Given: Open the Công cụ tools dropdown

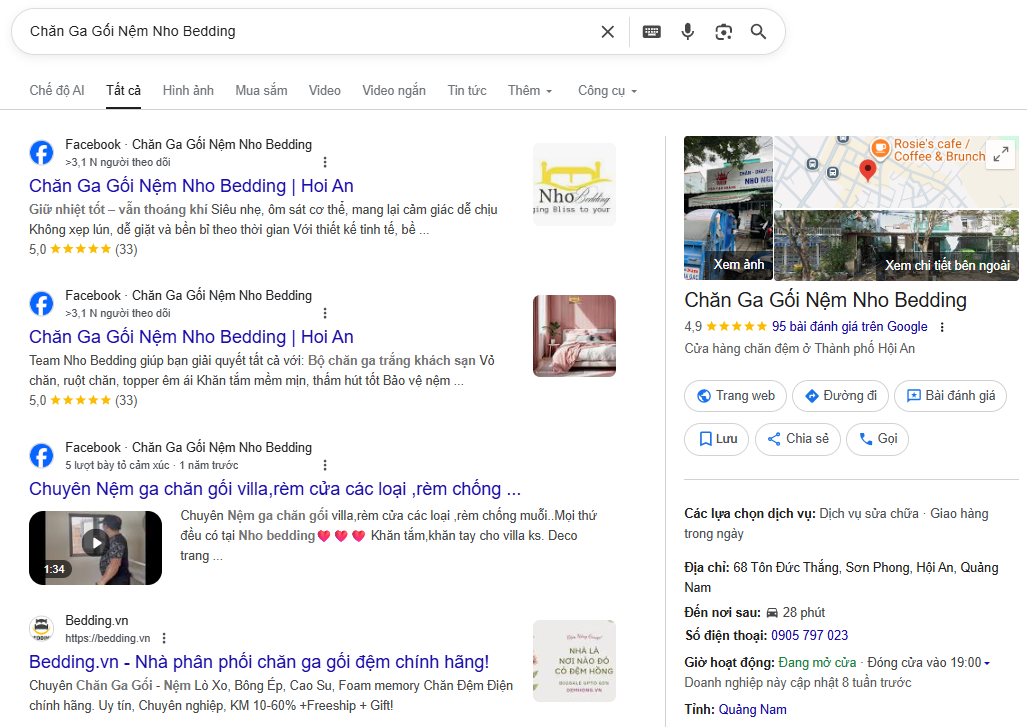Looking at the screenshot, I should (607, 91).
